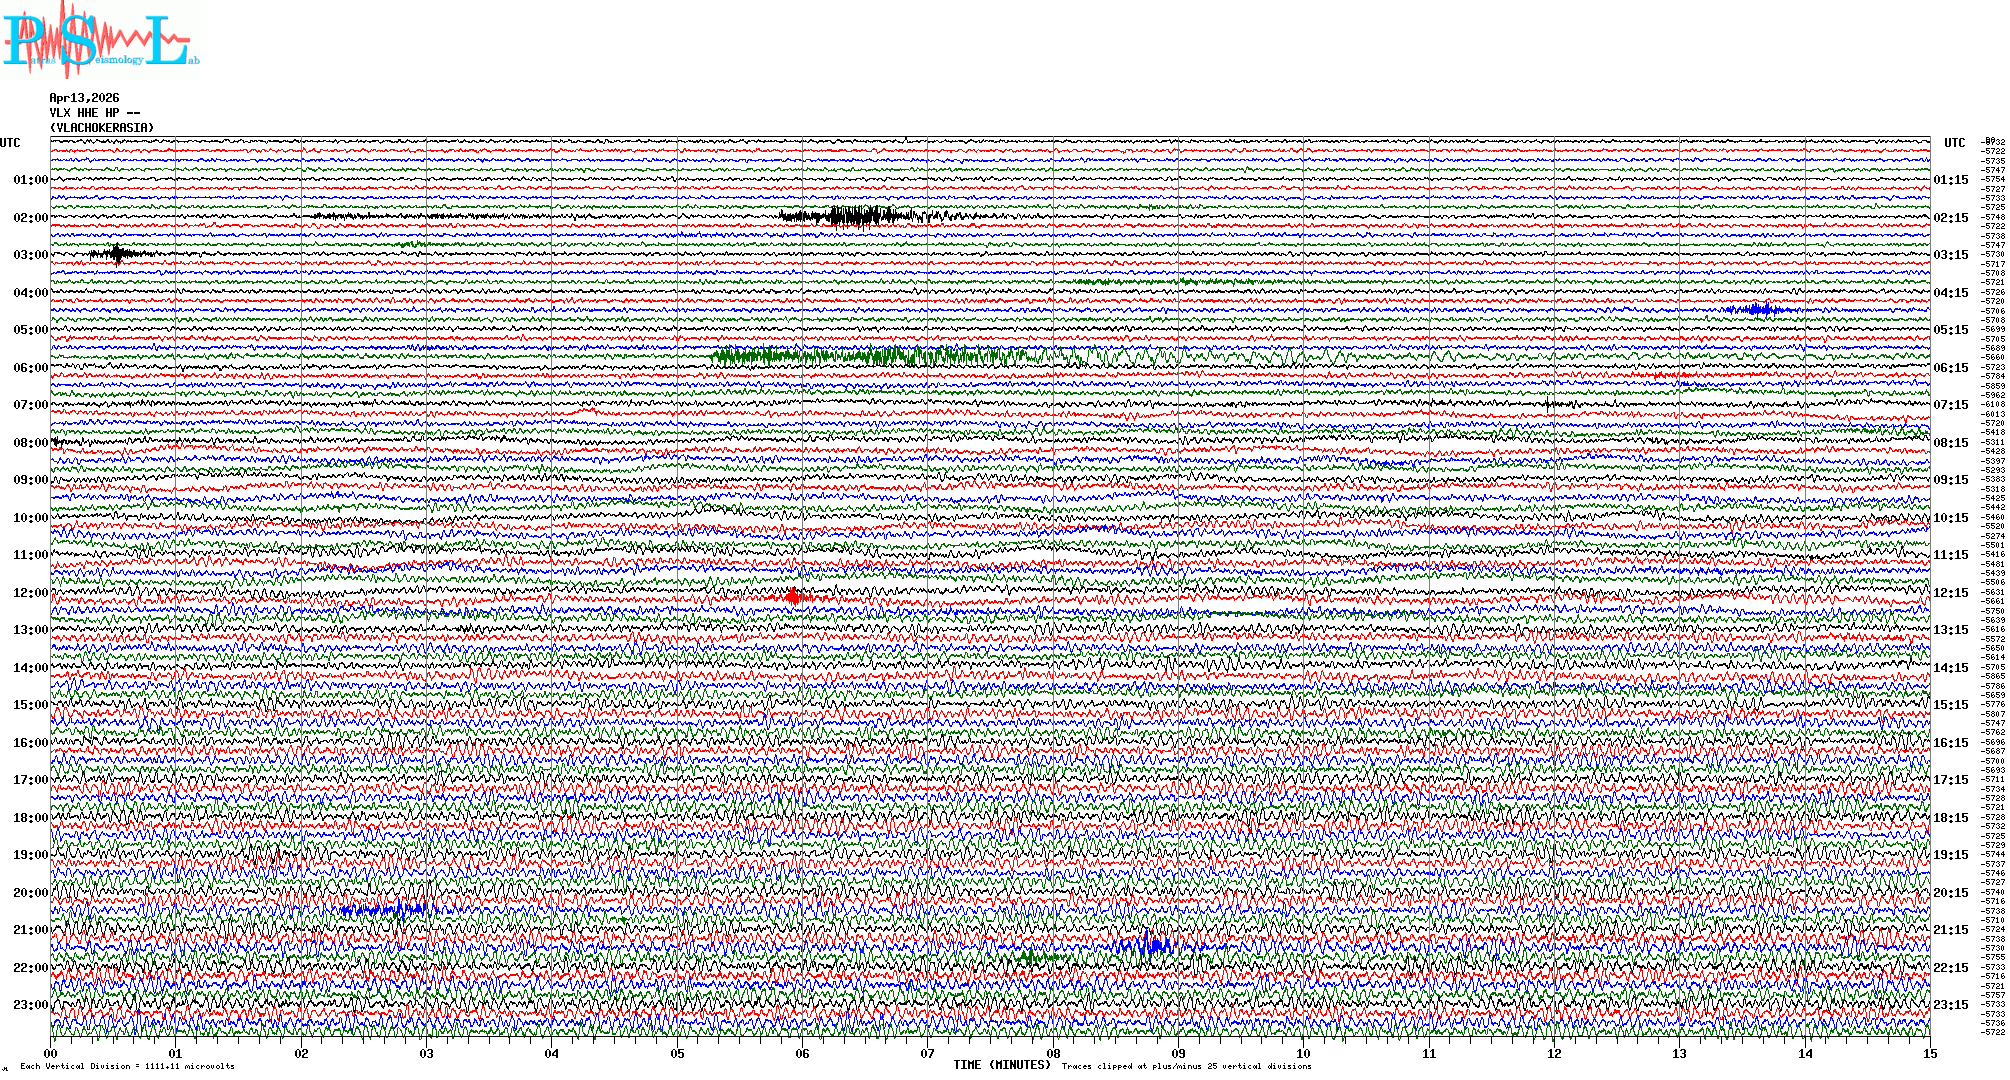Viewport: 2010px width, 1080px height.
Task: Click the vertical division microvolts footnote
Action: pyautogui.click(x=127, y=1066)
